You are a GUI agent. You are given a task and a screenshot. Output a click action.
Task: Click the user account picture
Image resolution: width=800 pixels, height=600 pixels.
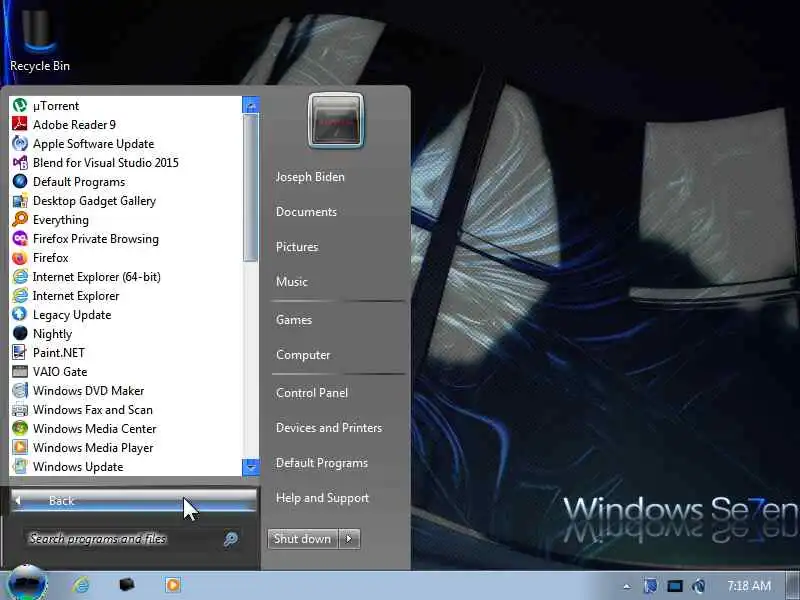pos(336,121)
